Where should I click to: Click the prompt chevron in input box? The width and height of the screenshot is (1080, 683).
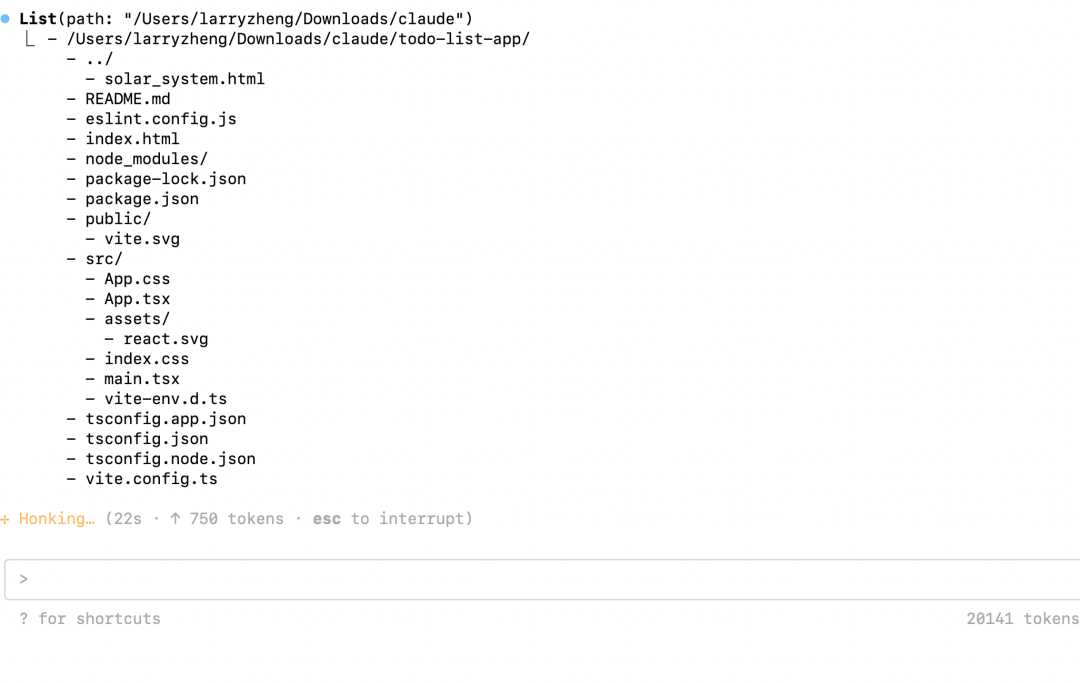click(24, 579)
